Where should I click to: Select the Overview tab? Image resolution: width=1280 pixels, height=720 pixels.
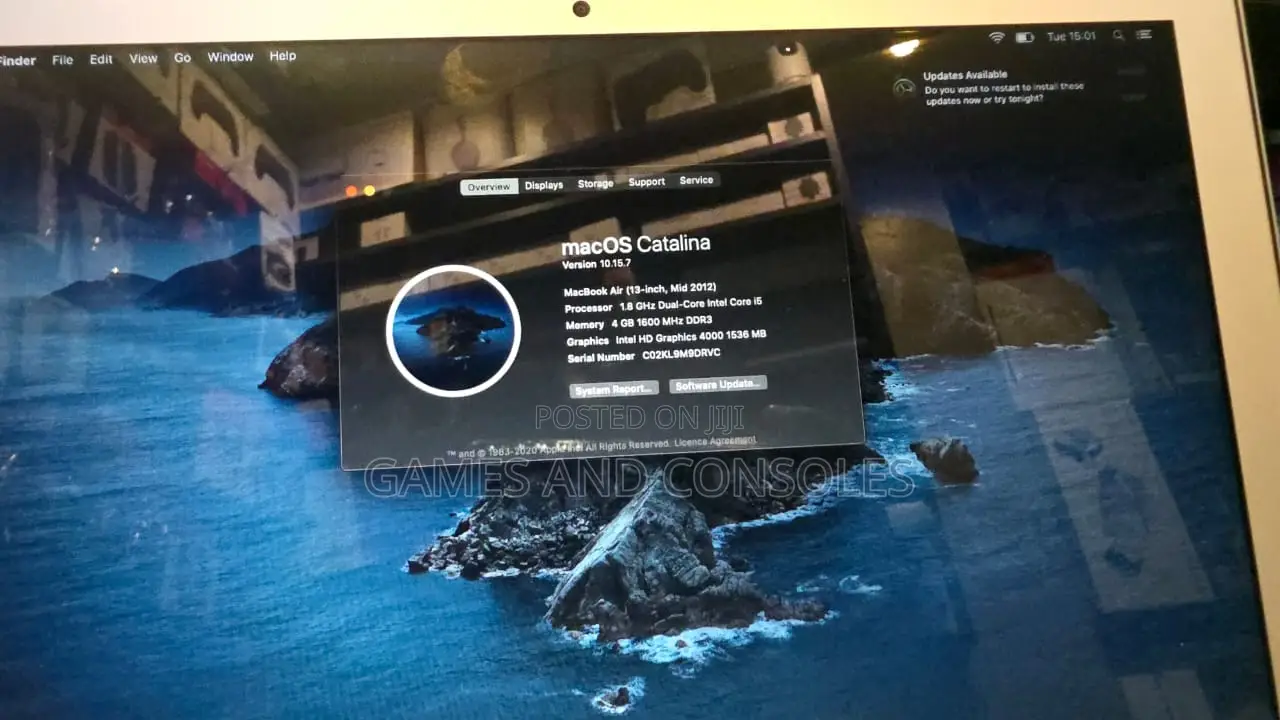pos(489,187)
